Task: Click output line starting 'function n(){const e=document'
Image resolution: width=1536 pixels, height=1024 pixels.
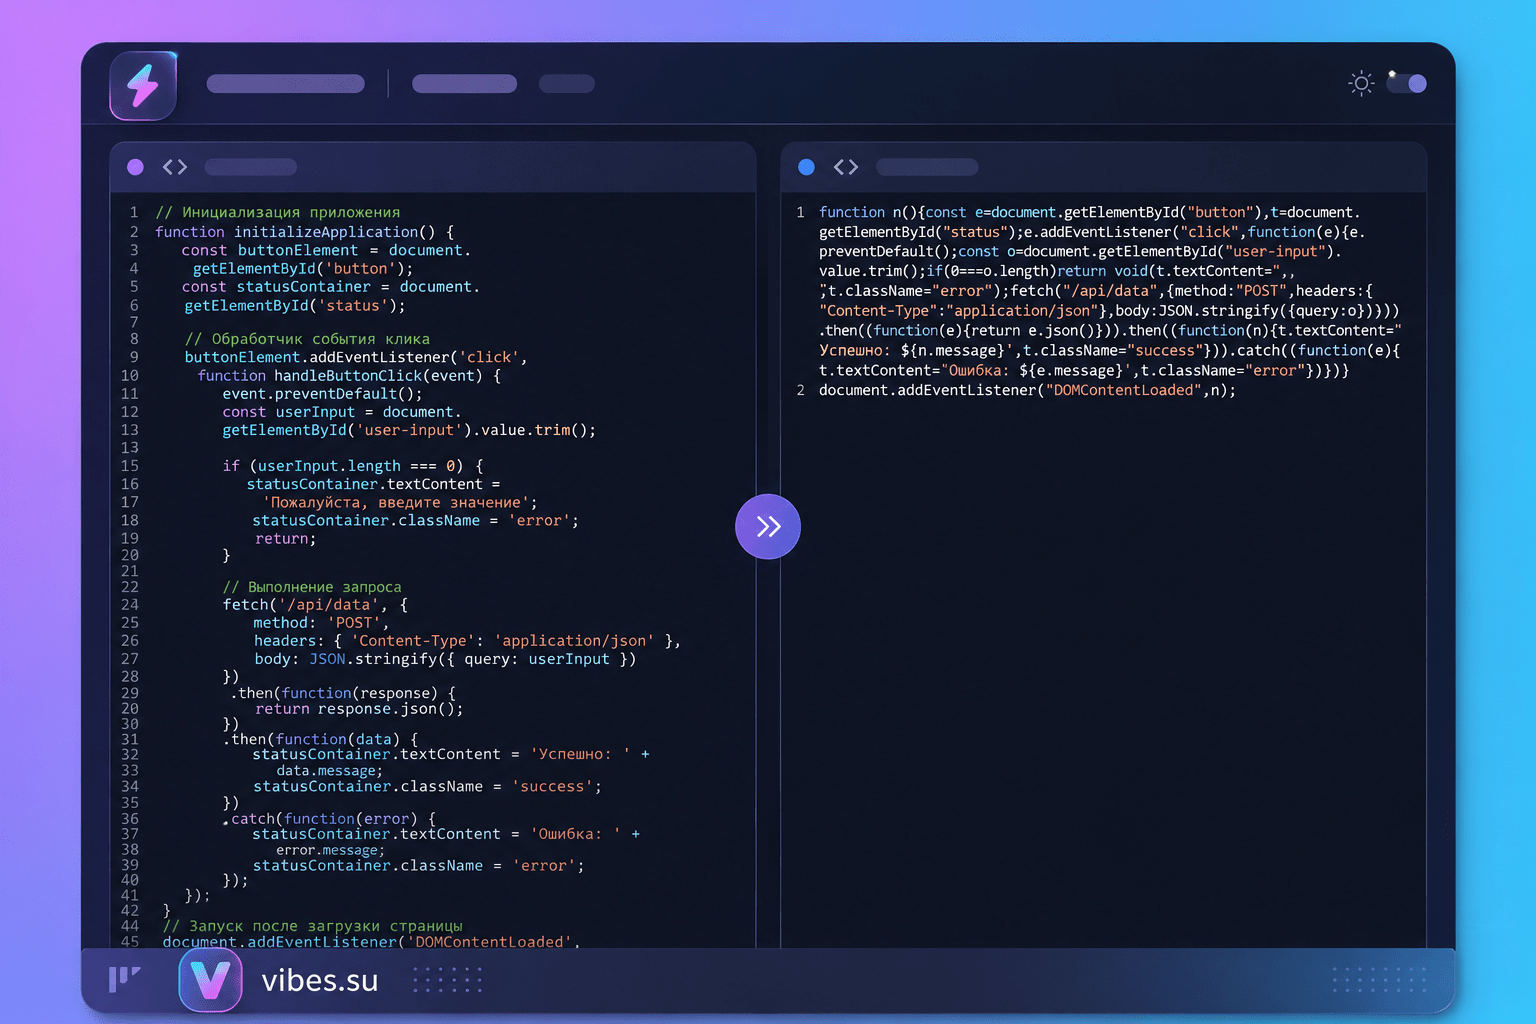Action: 1089,212
